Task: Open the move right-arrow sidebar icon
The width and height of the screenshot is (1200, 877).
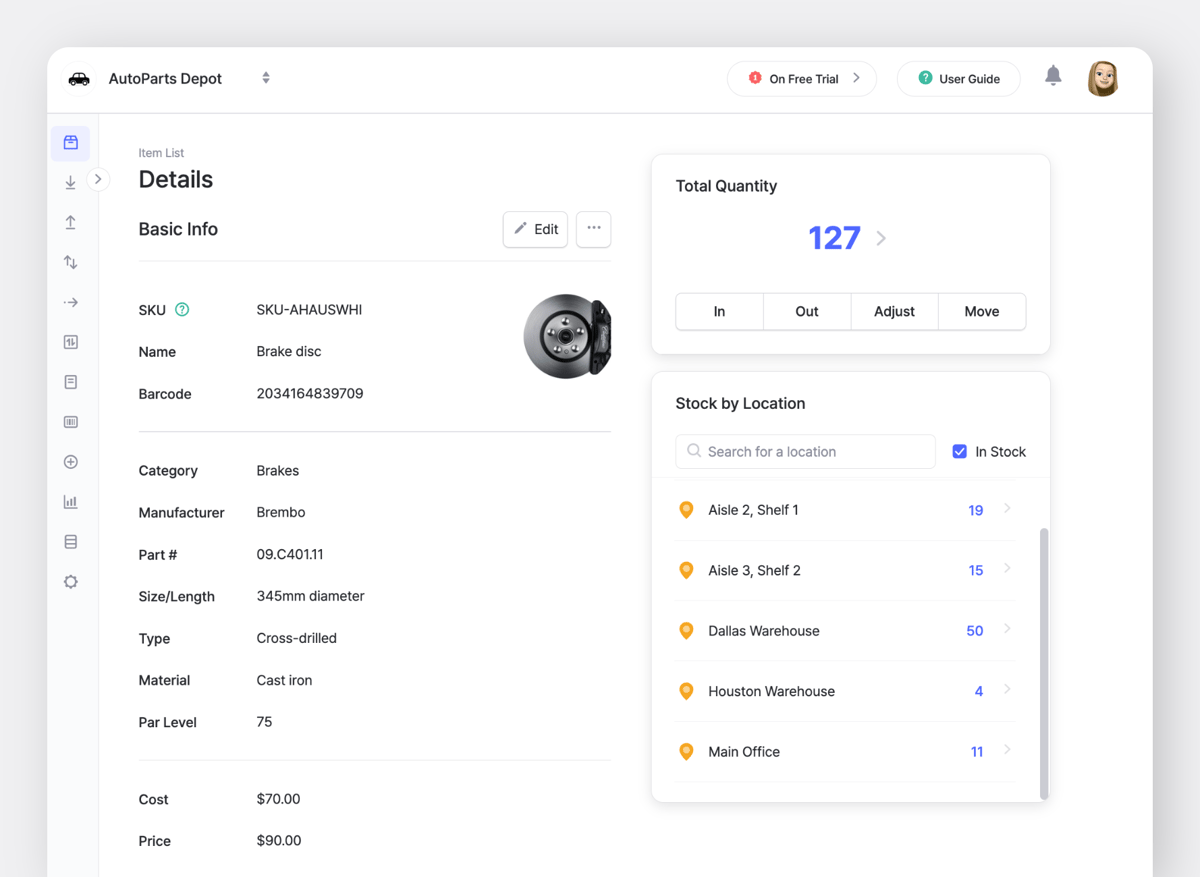Action: (70, 302)
